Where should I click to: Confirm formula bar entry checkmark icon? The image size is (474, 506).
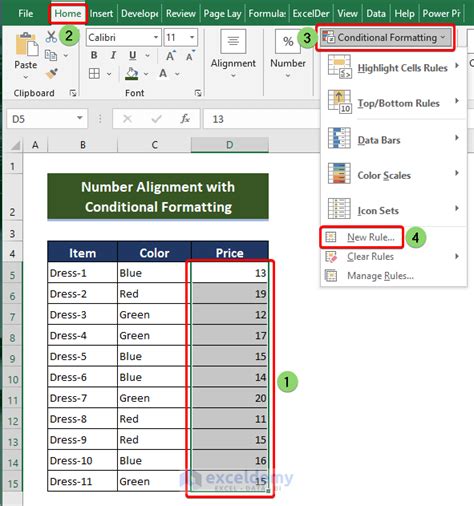pos(156,119)
